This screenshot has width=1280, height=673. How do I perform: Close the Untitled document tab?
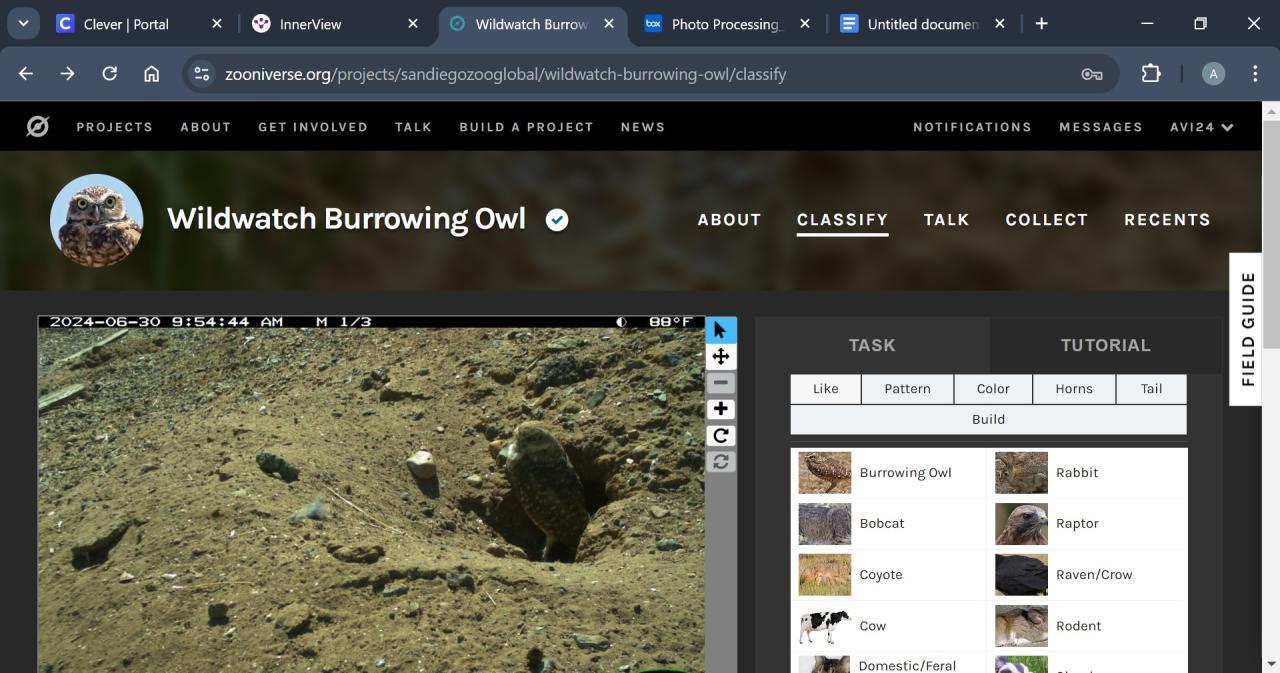pos(999,24)
